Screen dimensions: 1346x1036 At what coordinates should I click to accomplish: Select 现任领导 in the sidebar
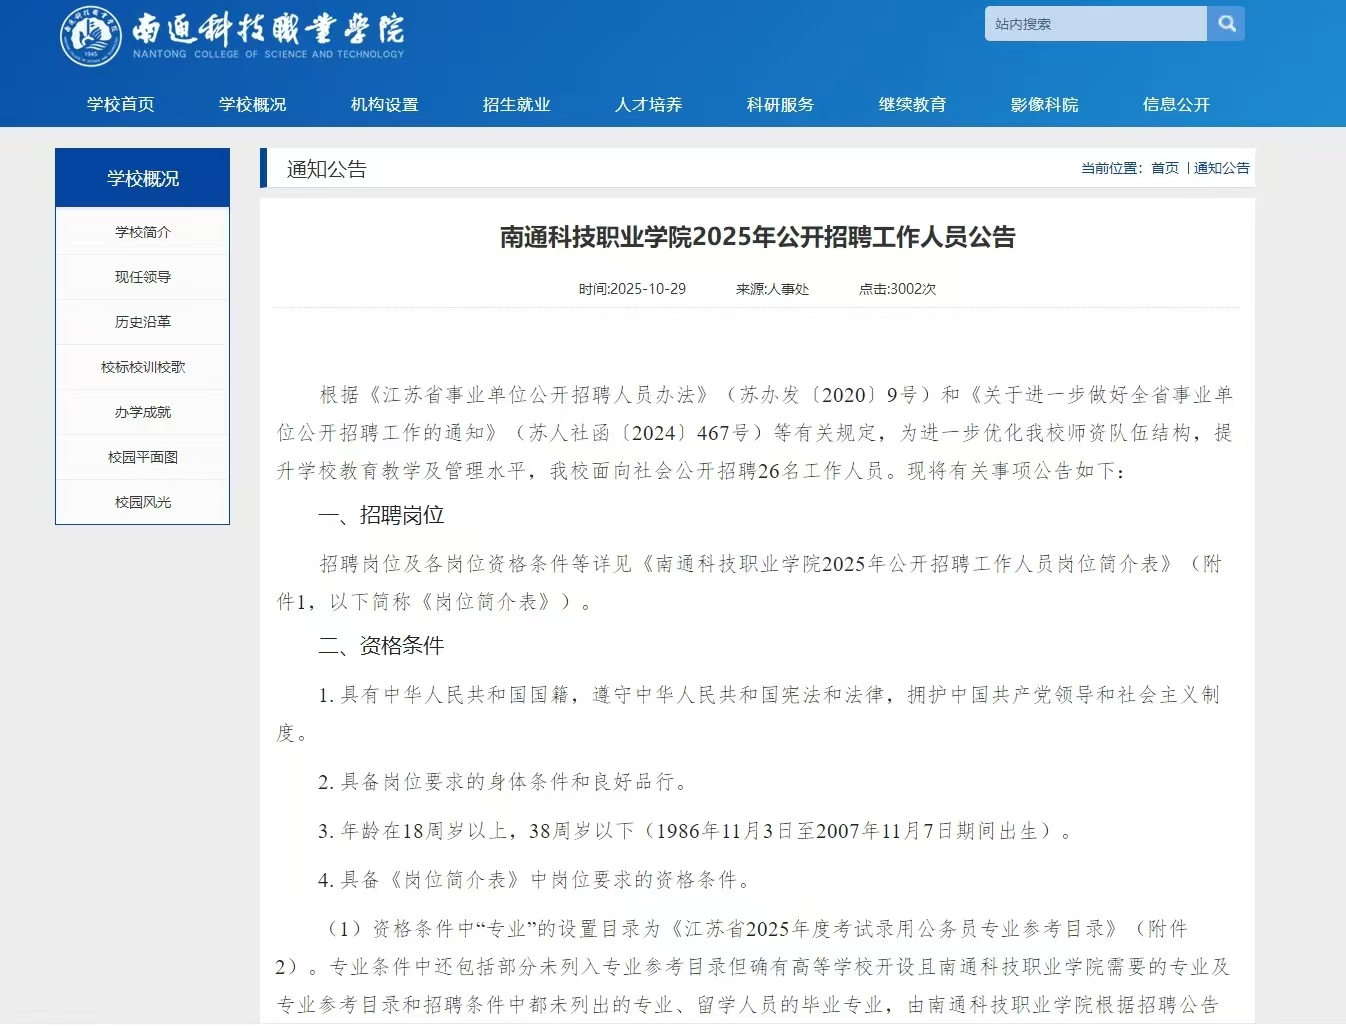142,277
